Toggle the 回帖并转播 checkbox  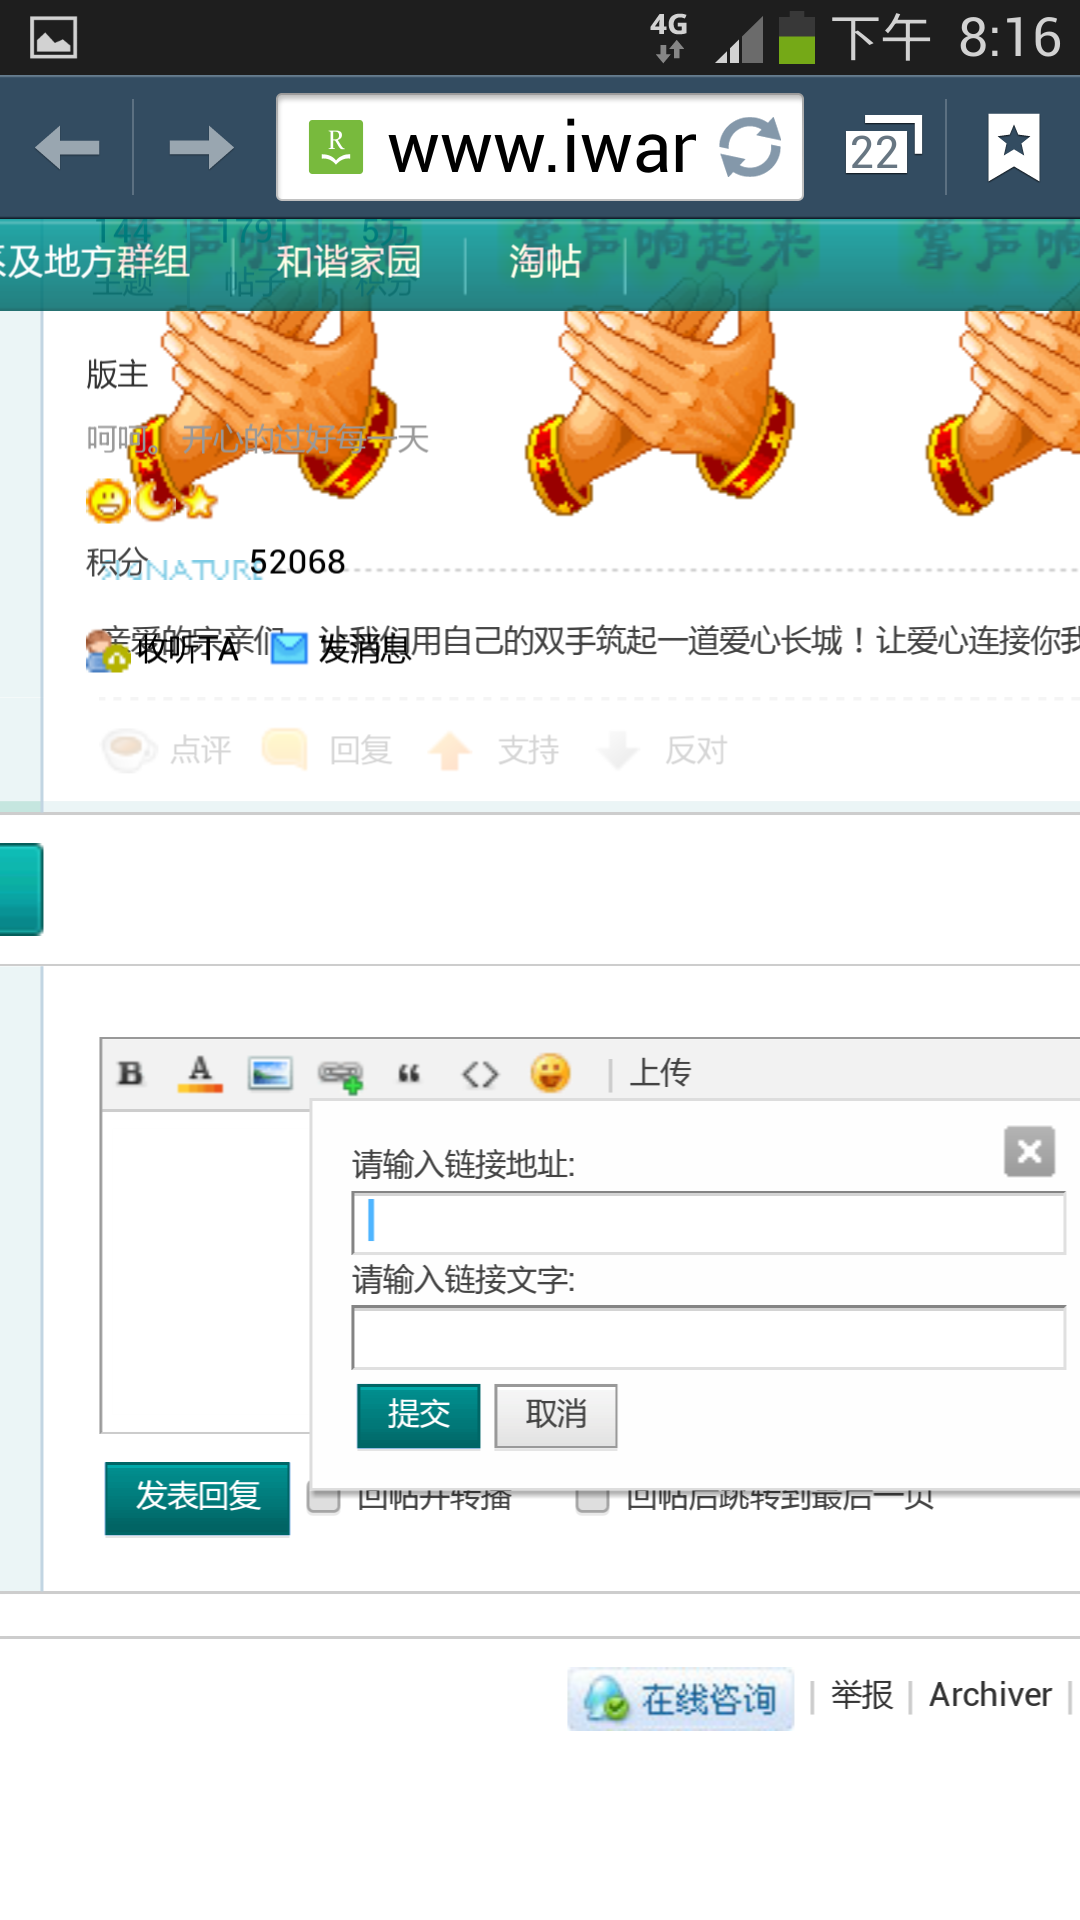click(x=323, y=1500)
